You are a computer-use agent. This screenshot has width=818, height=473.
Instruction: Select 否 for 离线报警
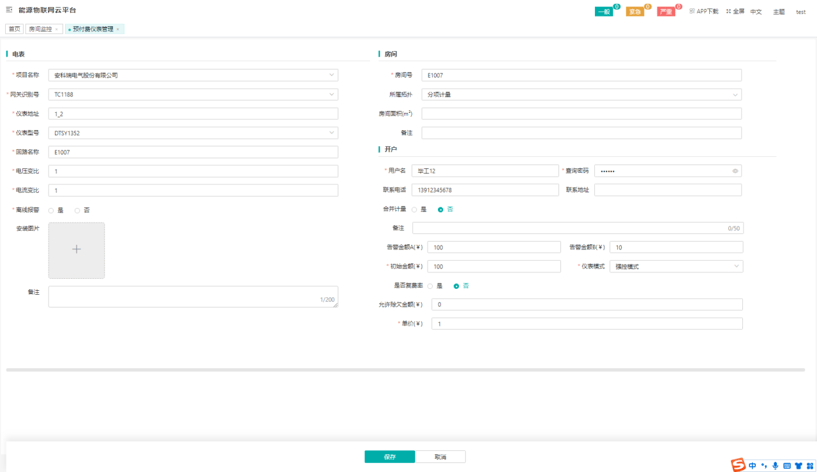(77, 211)
